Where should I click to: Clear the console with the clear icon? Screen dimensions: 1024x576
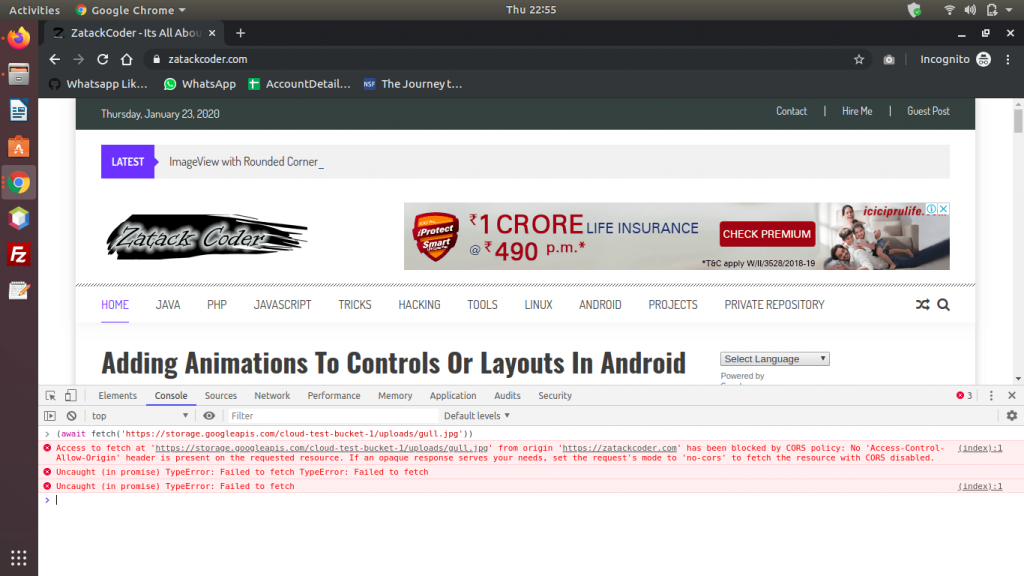tap(71, 416)
